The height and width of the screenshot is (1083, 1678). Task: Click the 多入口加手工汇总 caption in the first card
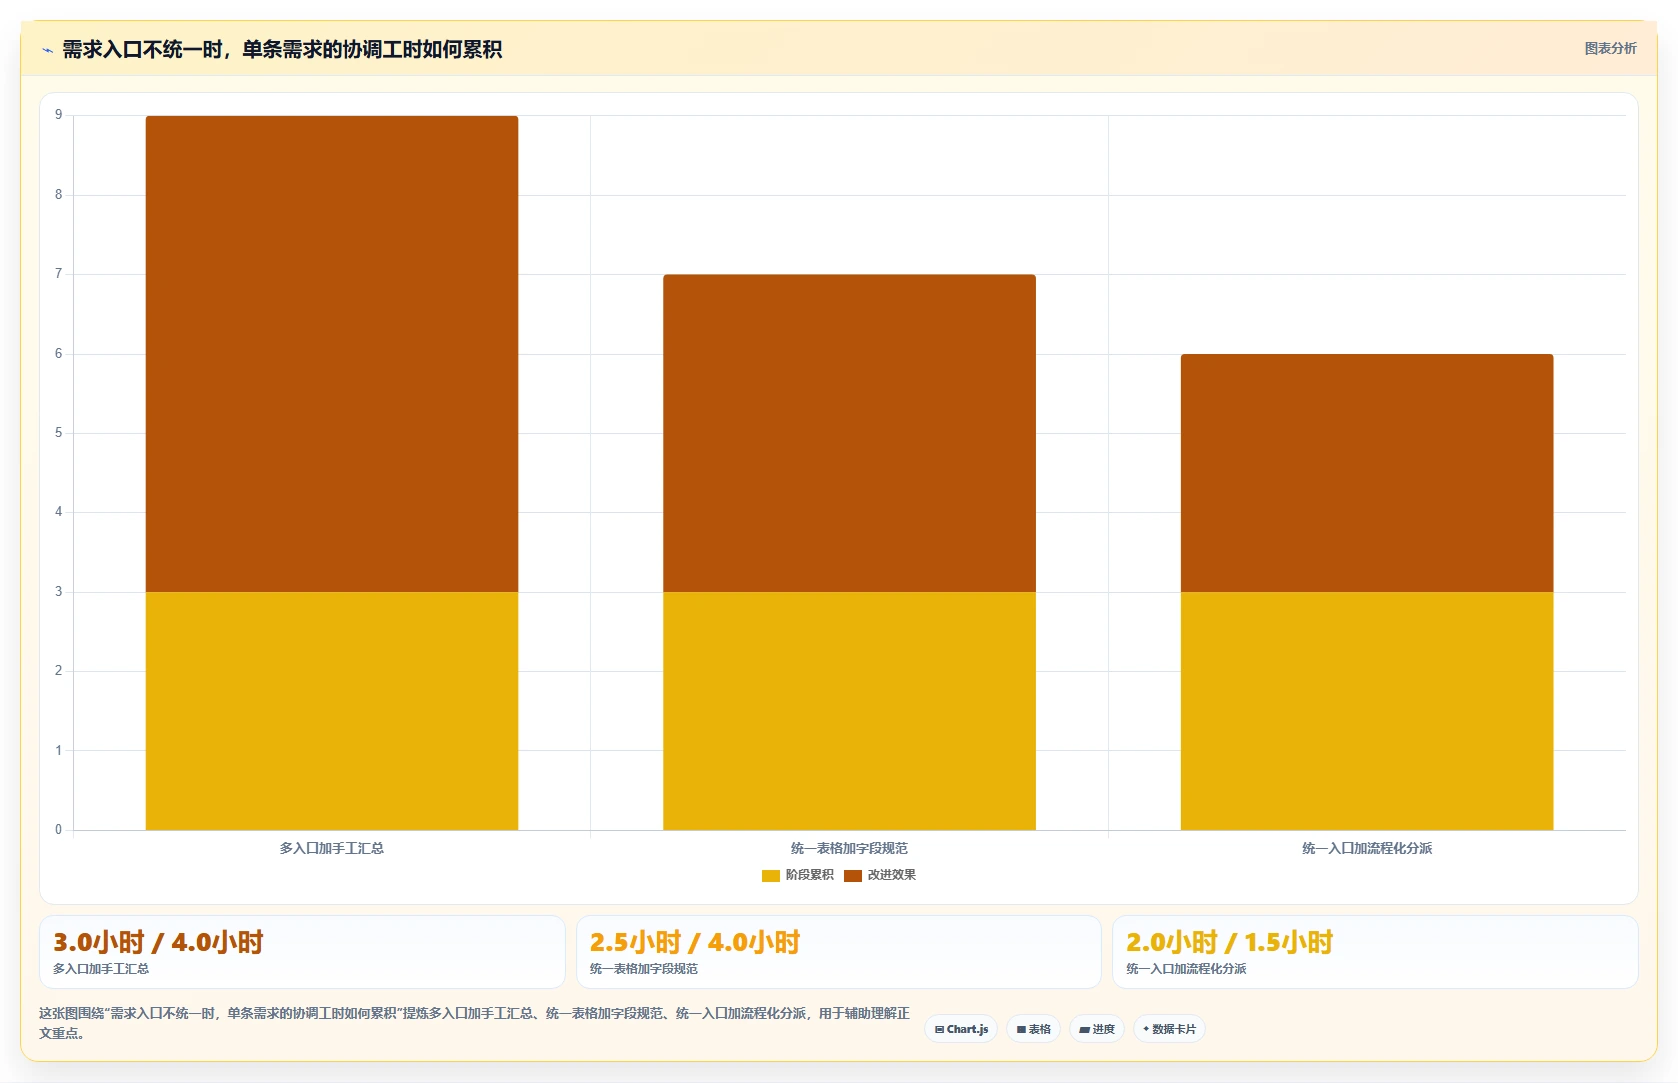point(101,969)
